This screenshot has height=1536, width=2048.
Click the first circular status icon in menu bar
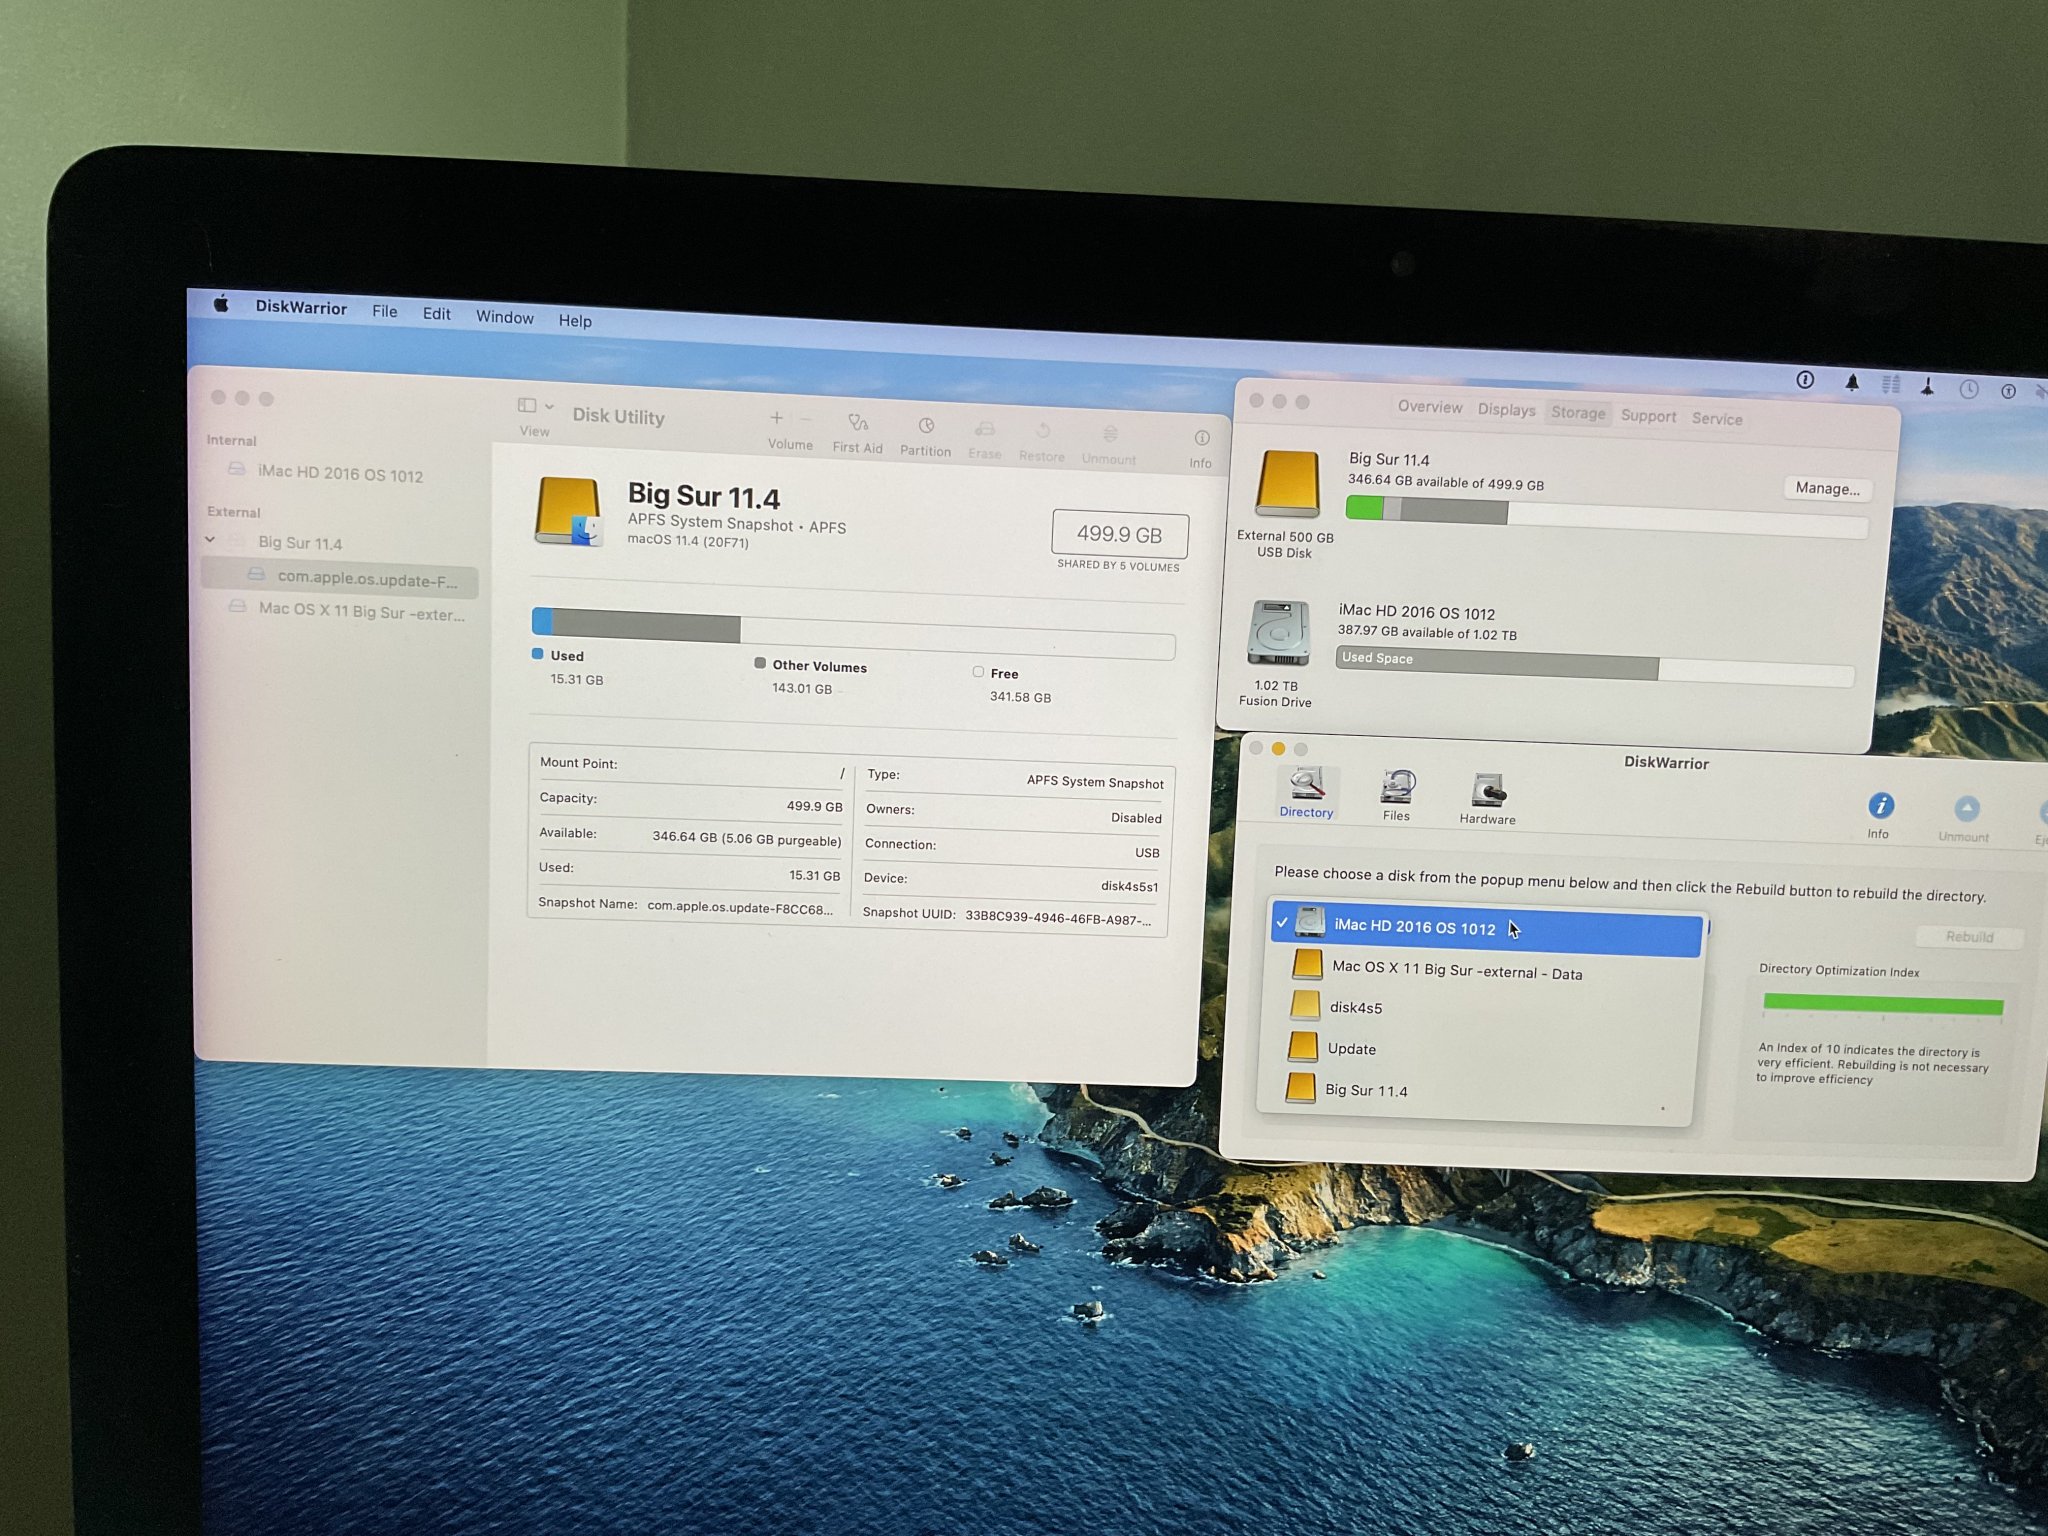[1805, 380]
